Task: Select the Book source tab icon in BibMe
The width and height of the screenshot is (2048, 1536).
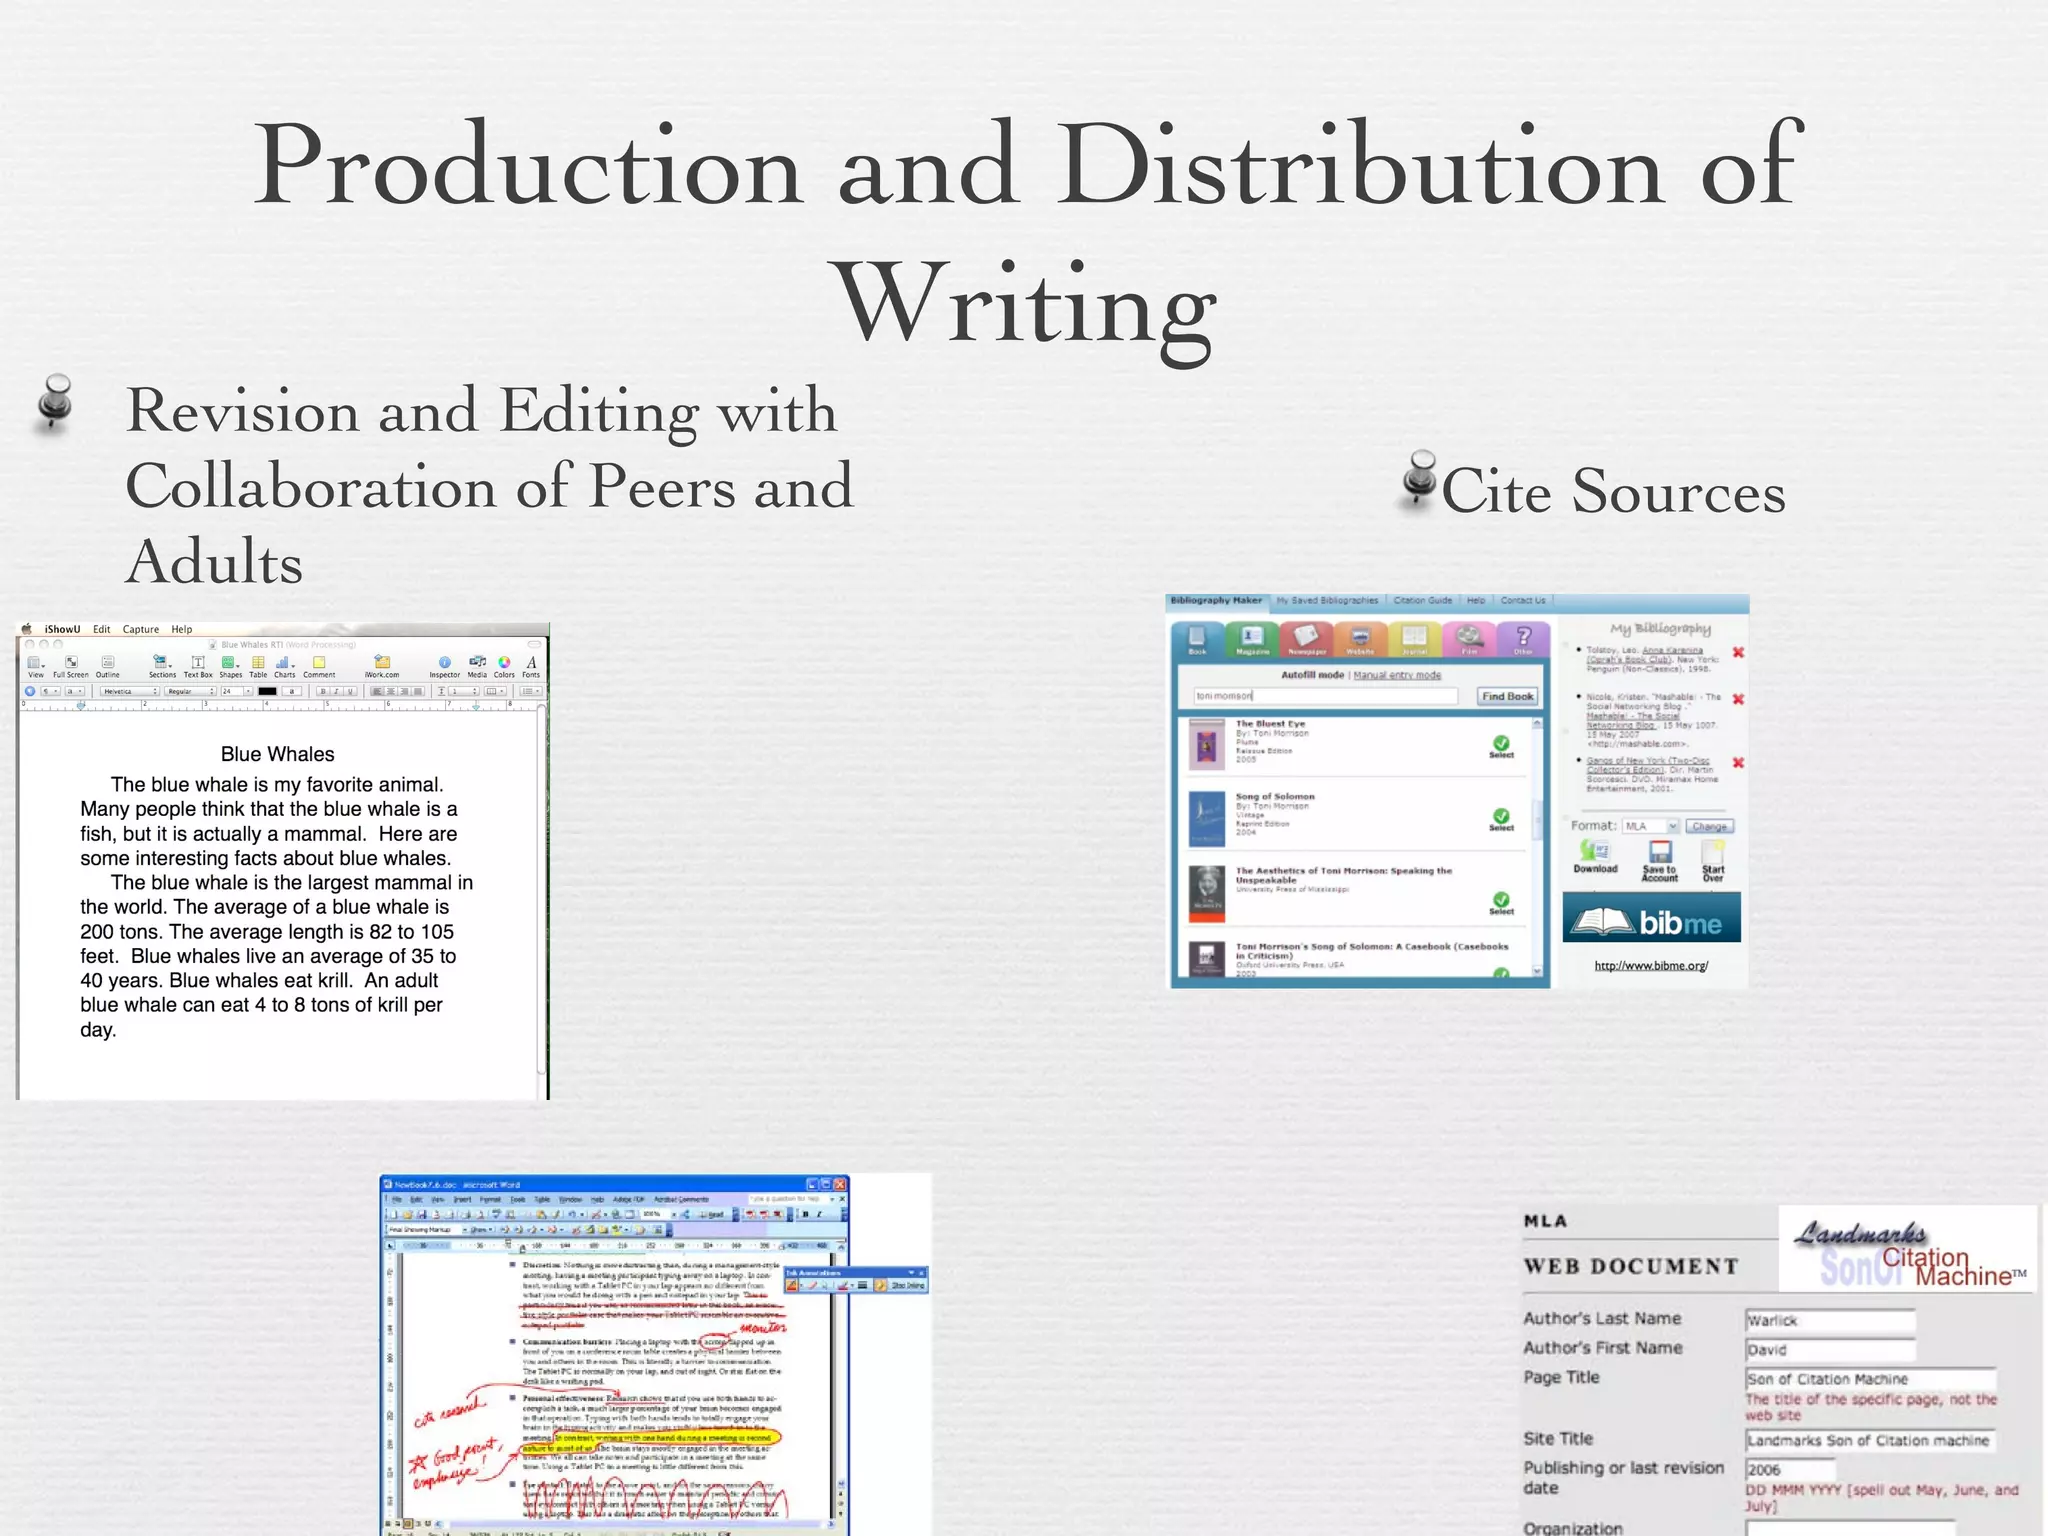Action: coord(1197,640)
